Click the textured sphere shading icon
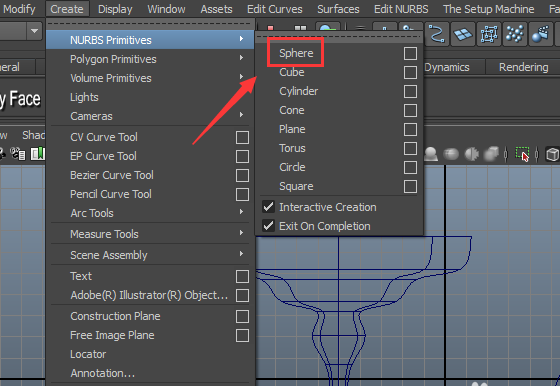The width and height of the screenshot is (560, 386). [451, 154]
